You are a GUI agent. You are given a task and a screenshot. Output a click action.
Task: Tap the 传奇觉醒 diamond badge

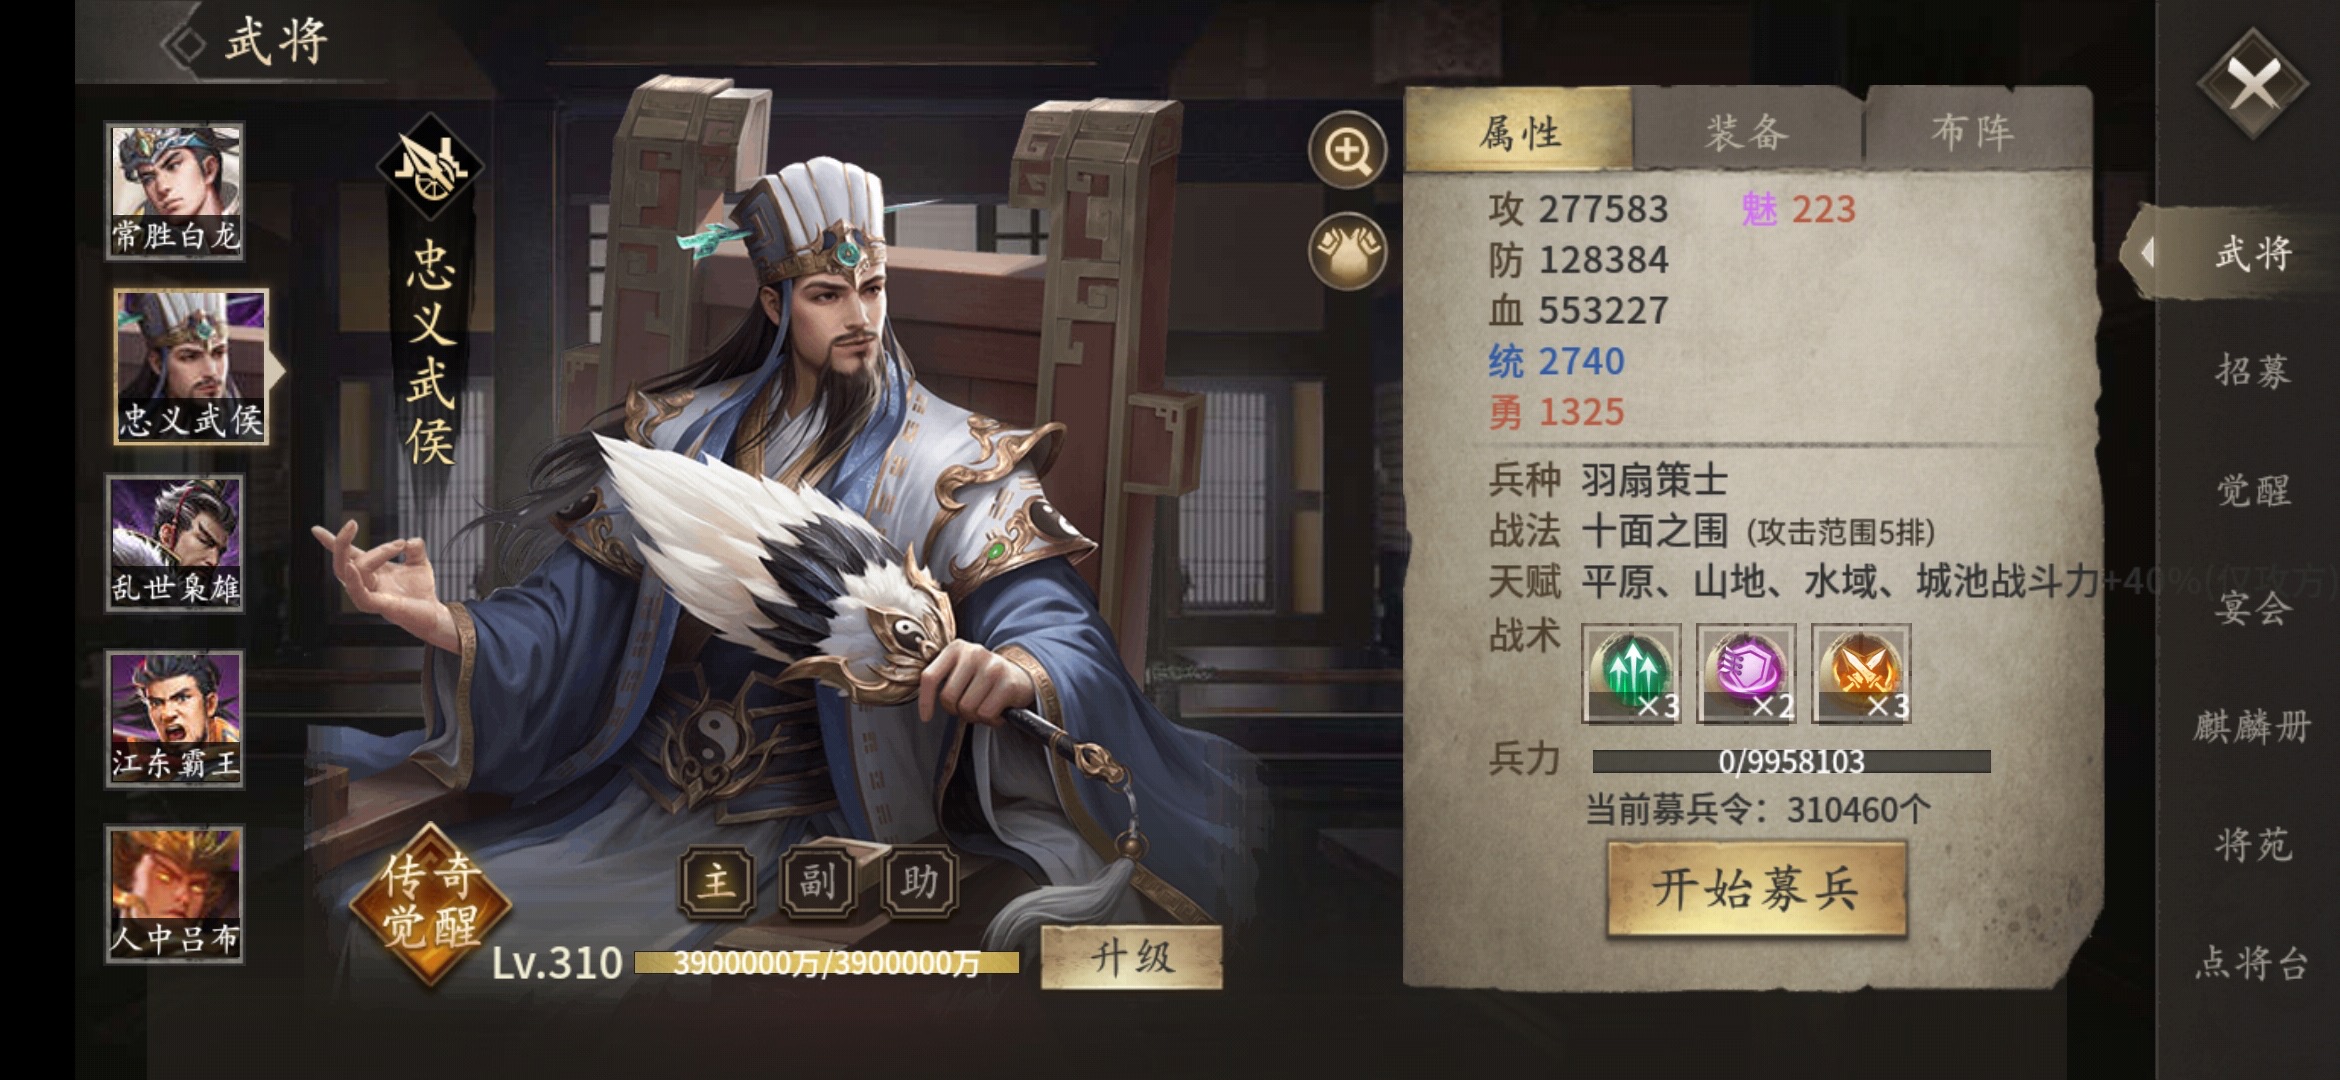[x=430, y=903]
